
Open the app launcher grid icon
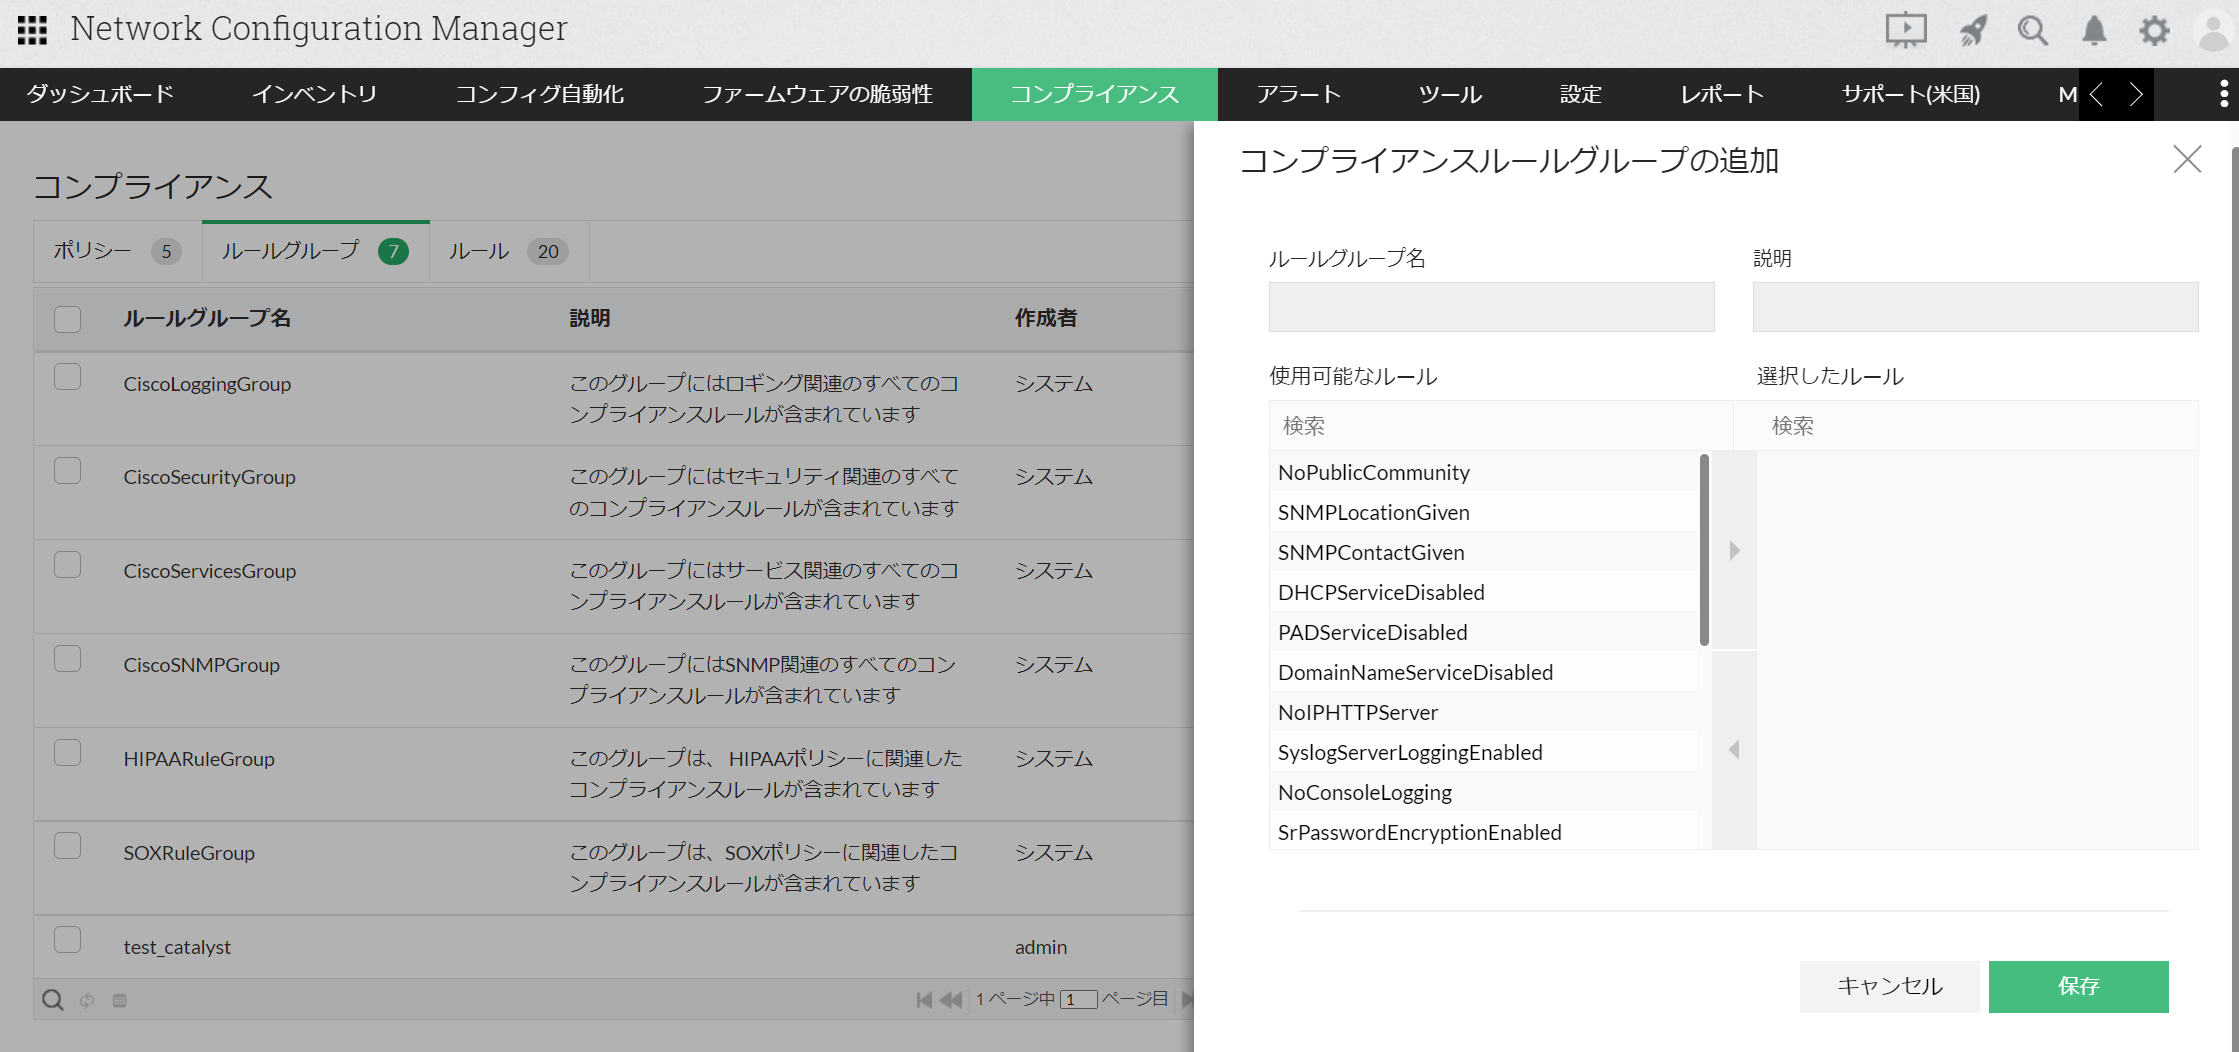pos(32,30)
